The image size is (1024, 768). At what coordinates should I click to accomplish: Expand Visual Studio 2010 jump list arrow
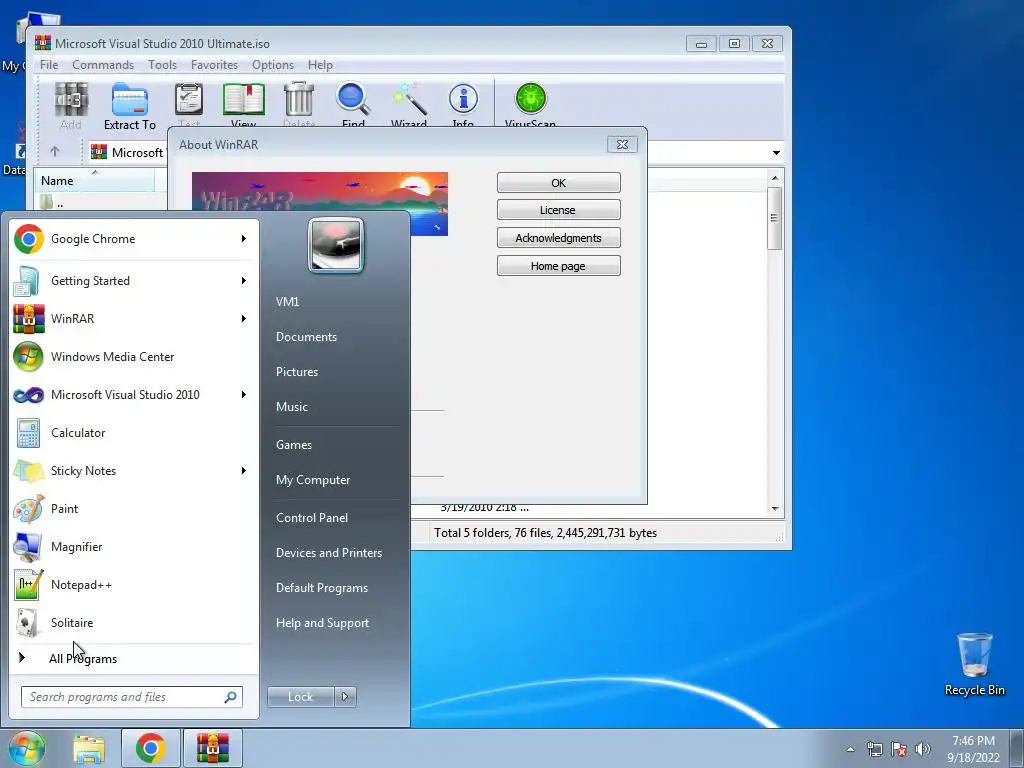tap(244, 394)
